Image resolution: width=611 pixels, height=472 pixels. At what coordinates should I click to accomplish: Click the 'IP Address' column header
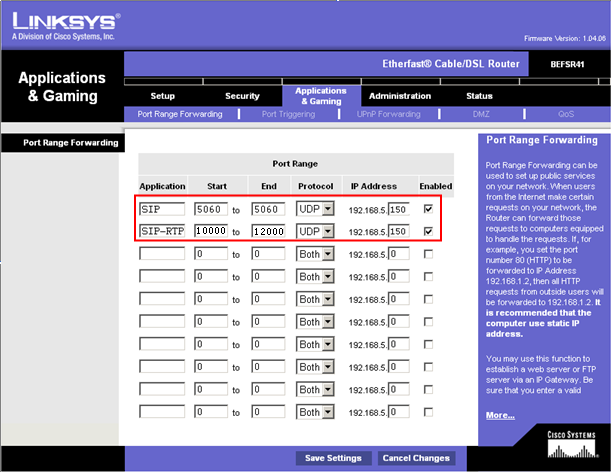coord(374,186)
